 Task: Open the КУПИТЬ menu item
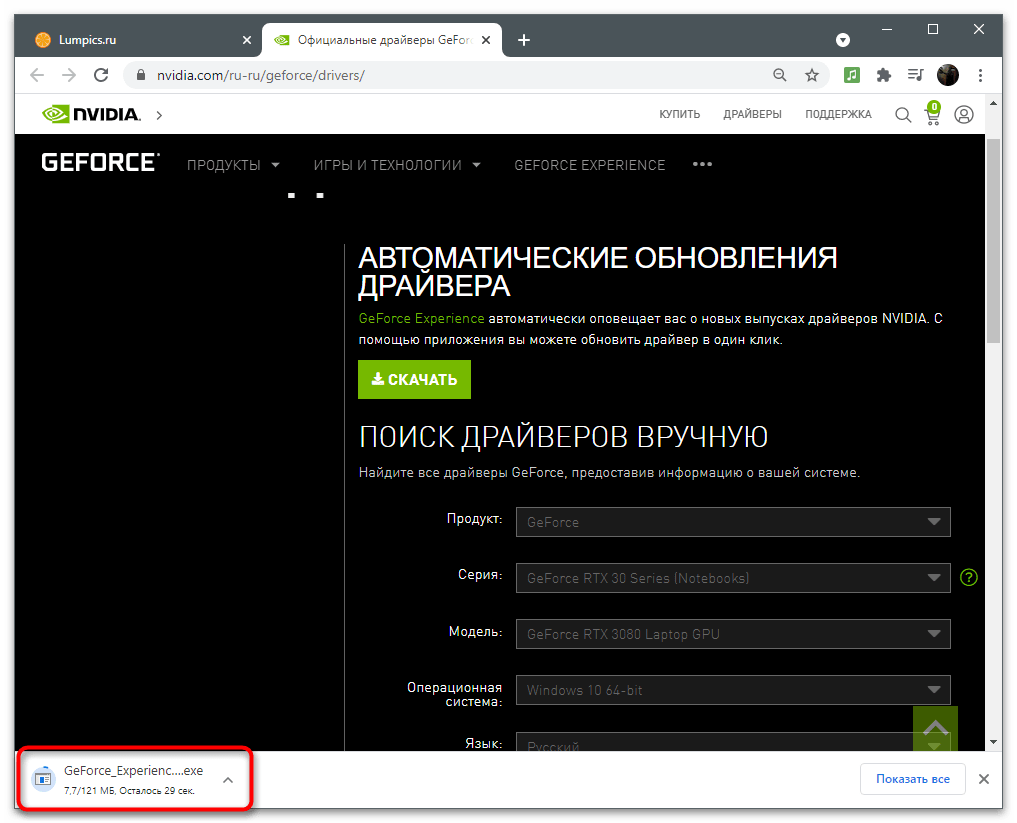(679, 114)
